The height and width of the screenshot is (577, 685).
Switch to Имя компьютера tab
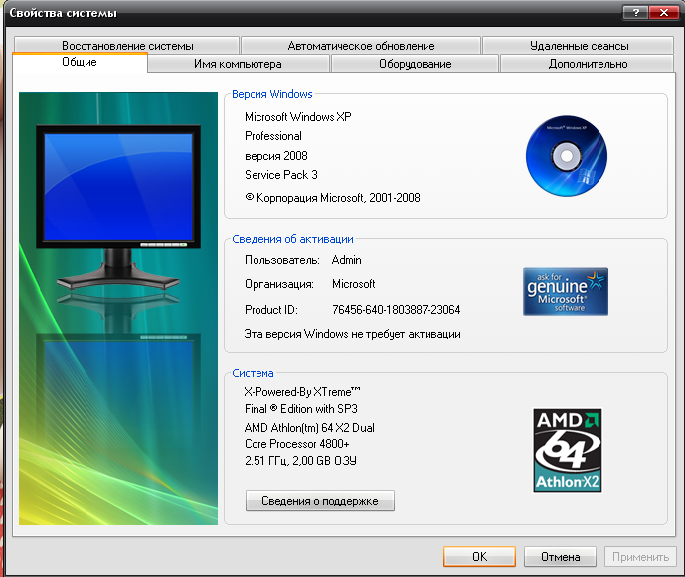pyautogui.click(x=238, y=64)
